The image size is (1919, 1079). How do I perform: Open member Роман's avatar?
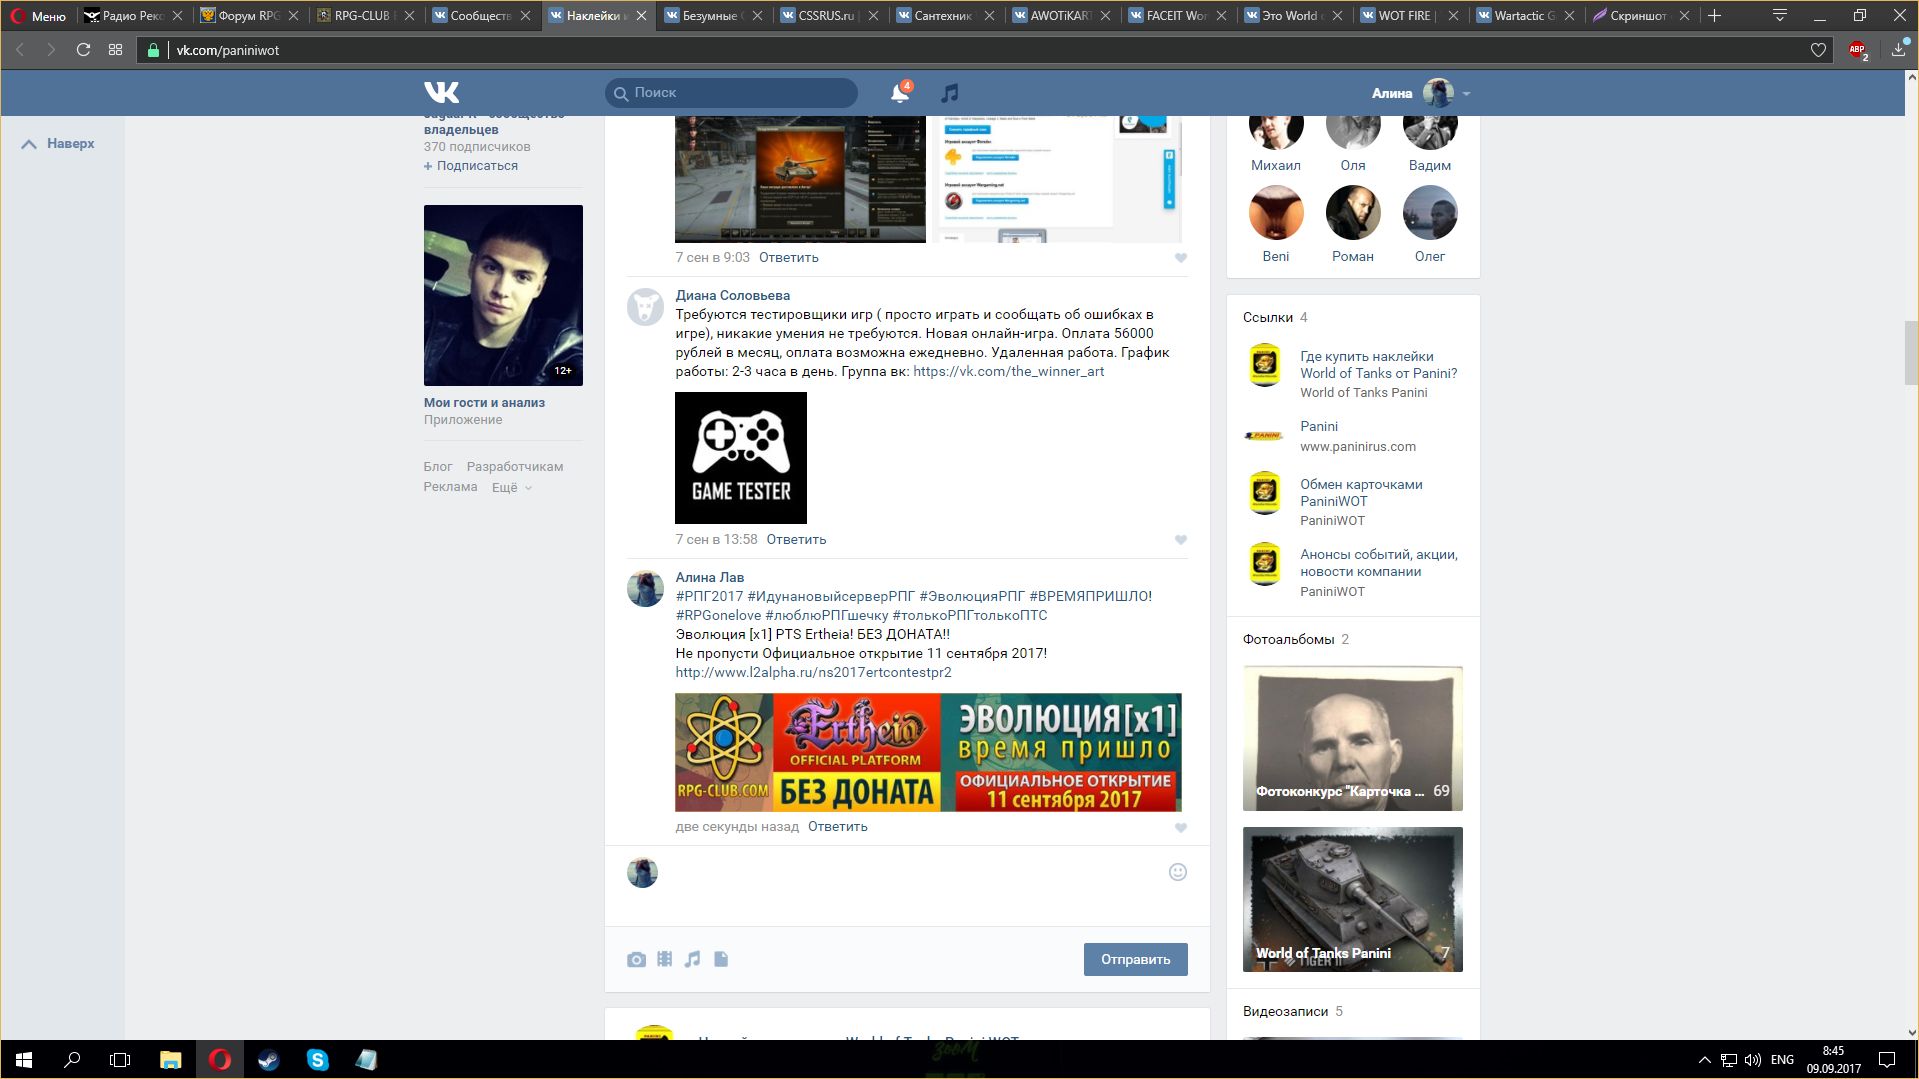coord(1352,213)
